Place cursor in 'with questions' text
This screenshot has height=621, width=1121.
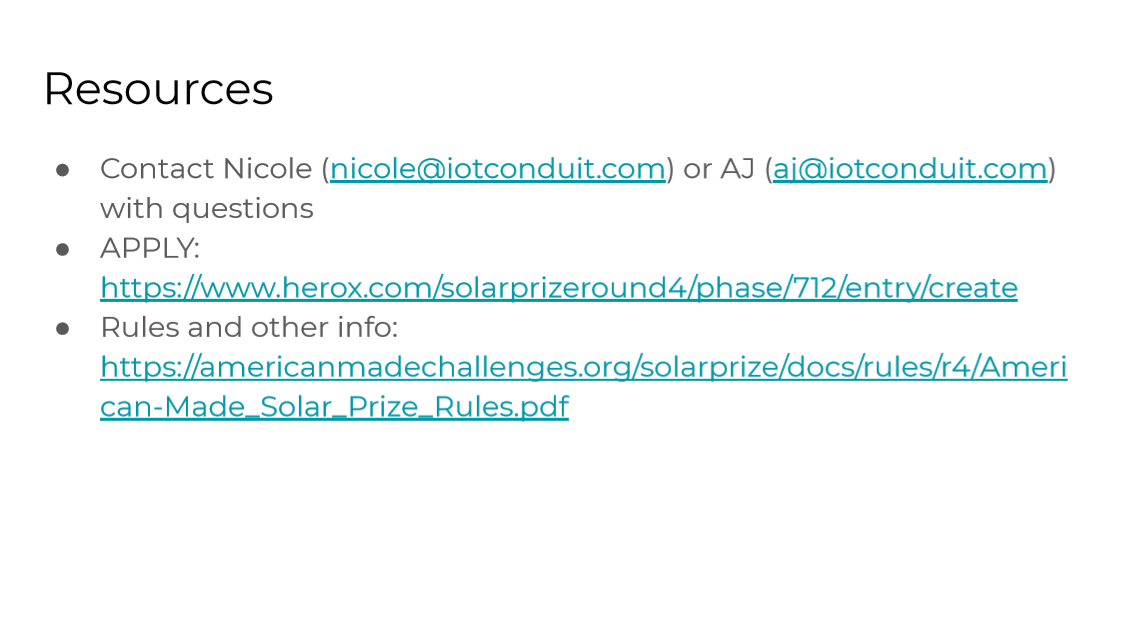click(207, 209)
